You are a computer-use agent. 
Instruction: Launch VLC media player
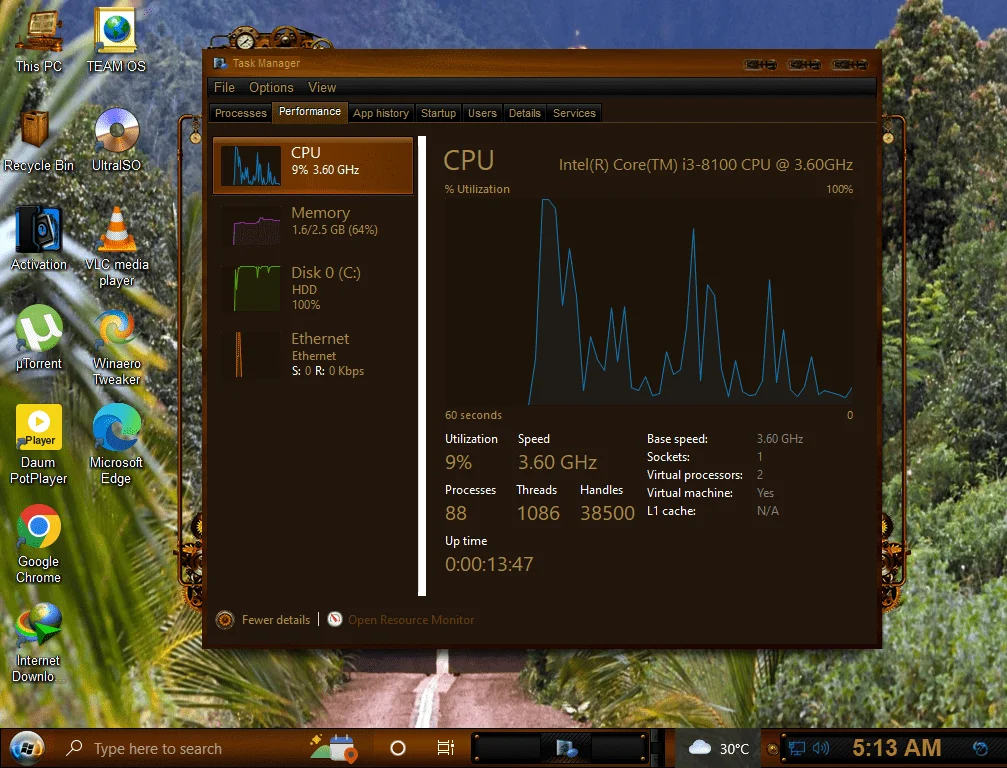(x=116, y=247)
